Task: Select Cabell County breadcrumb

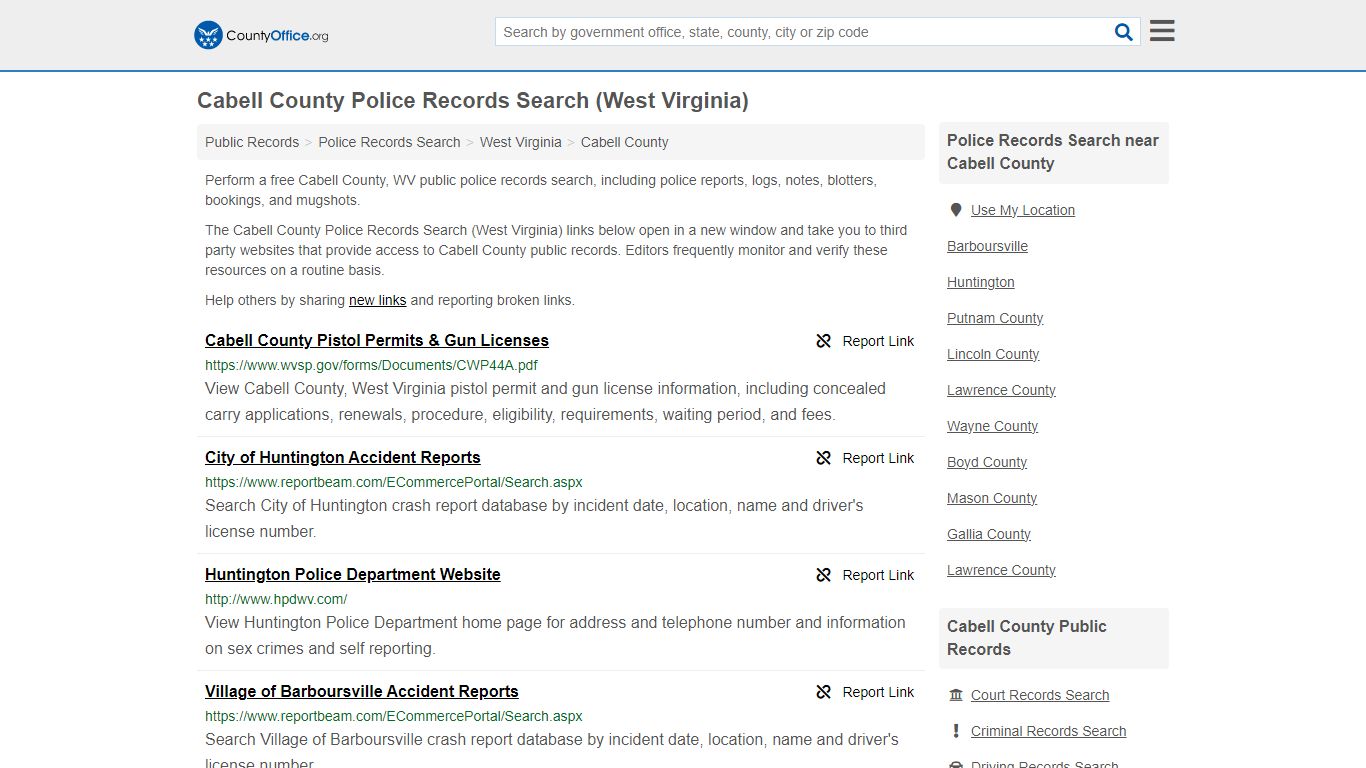Action: click(624, 142)
